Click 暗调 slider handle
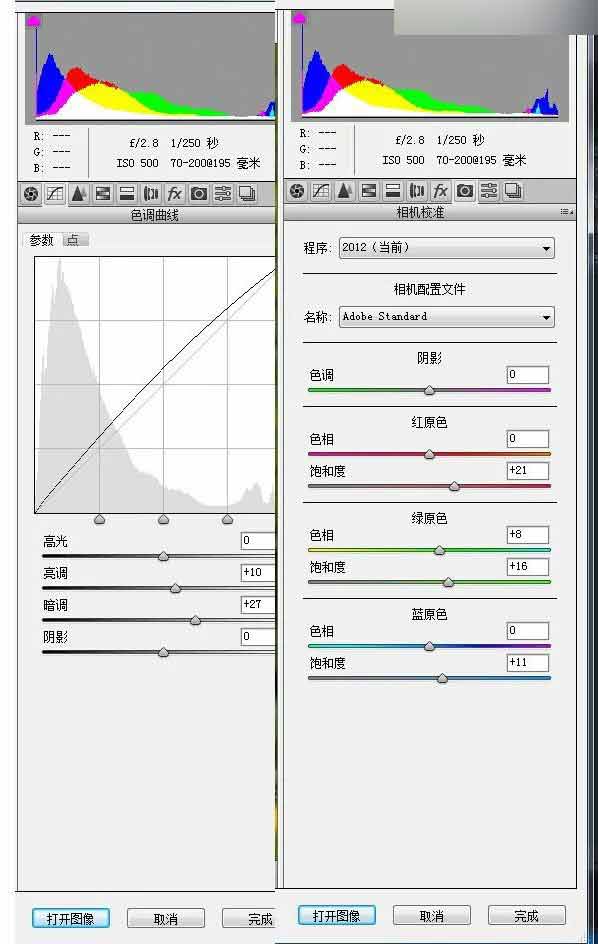This screenshot has width=598, height=944. click(x=195, y=620)
